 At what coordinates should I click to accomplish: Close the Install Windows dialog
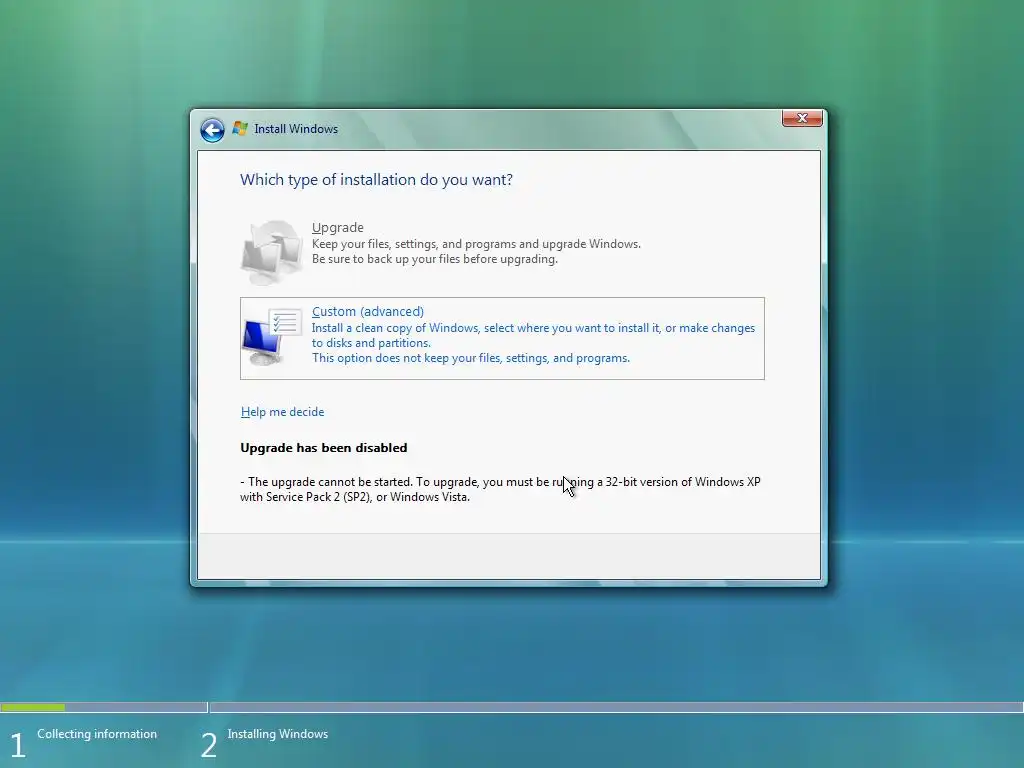802,118
